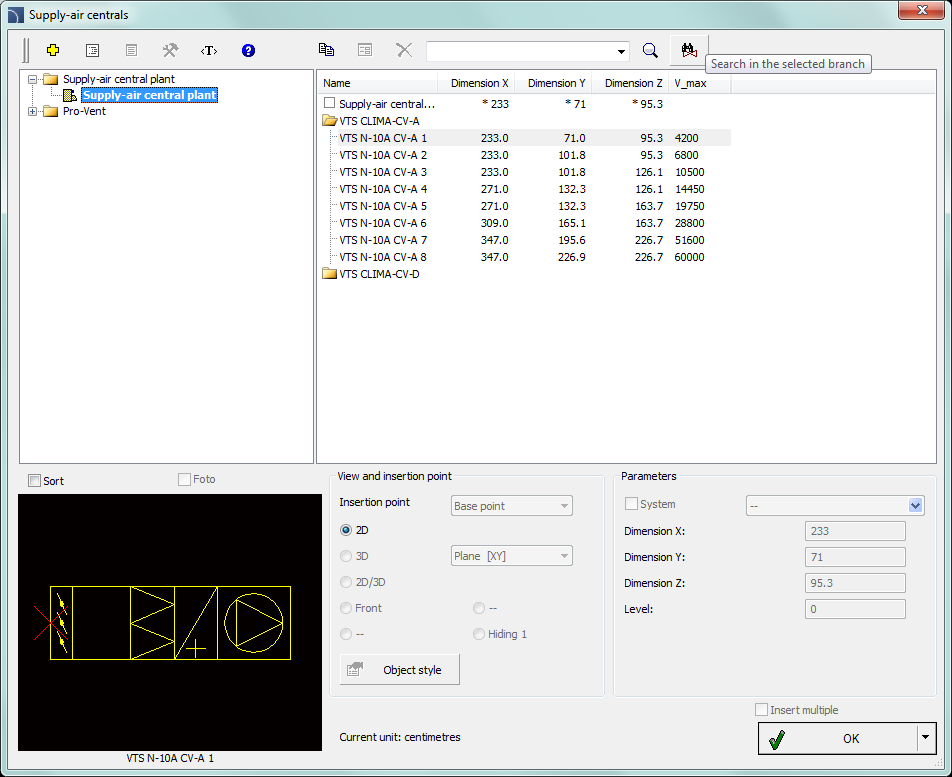This screenshot has width=952, height=777.
Task: Tick the Supply-air central row checkbox
Action: click(x=330, y=103)
